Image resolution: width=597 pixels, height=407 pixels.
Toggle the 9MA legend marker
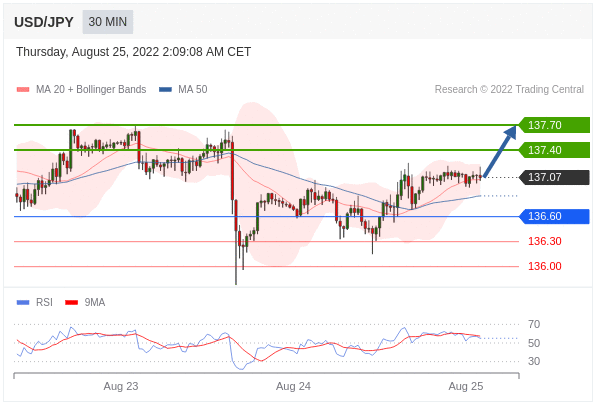[72, 303]
